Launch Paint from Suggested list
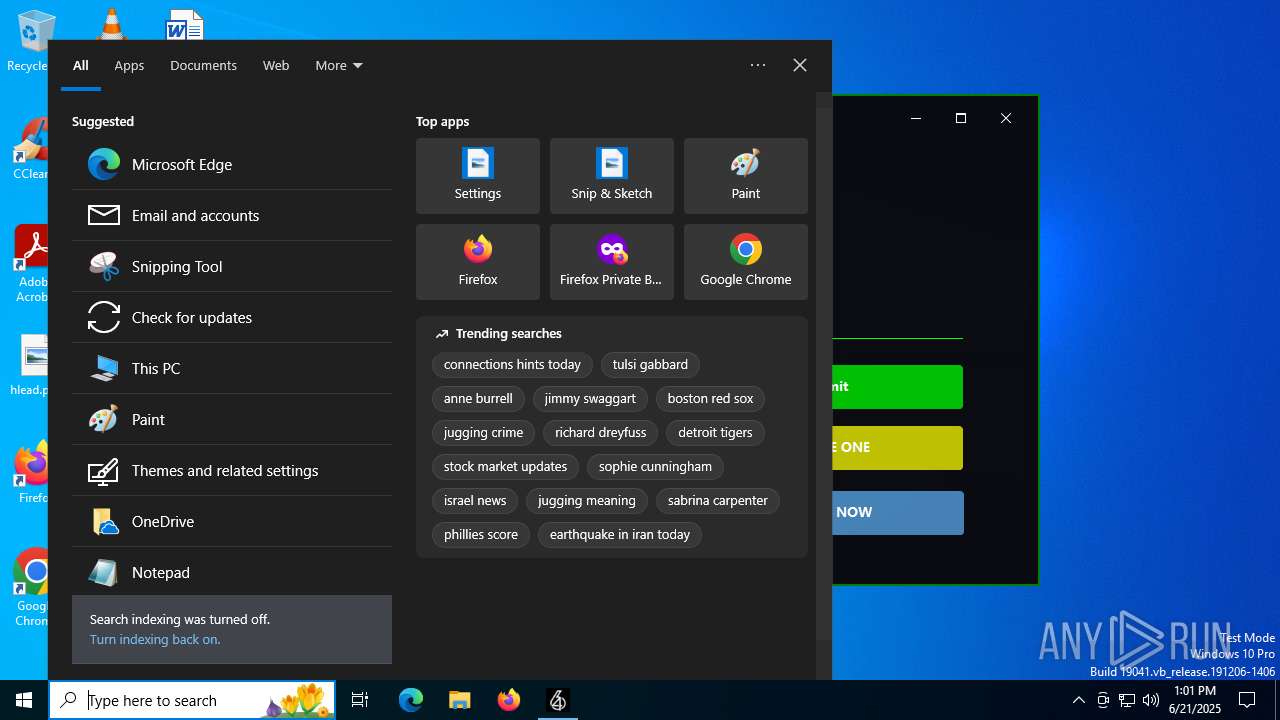 tap(232, 420)
